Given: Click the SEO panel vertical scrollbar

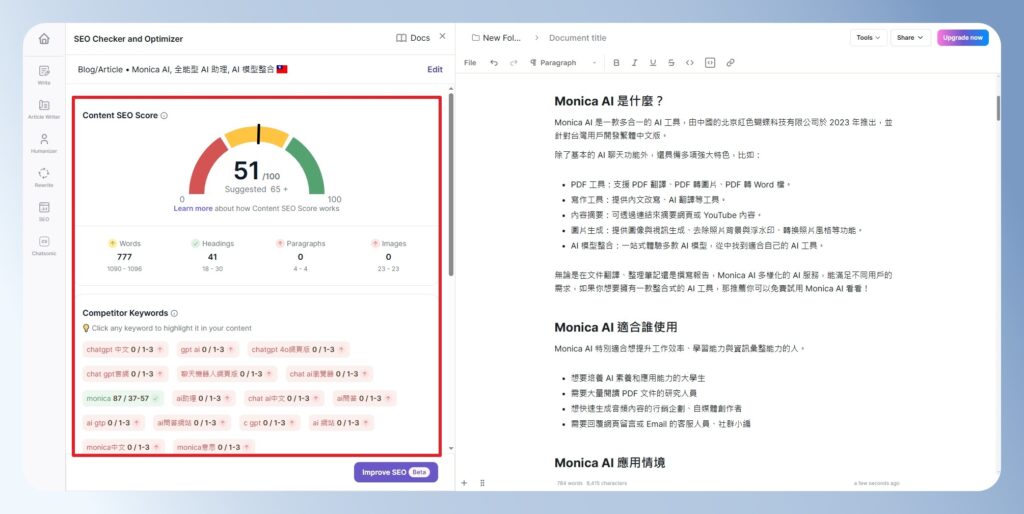Looking at the screenshot, I should (450, 184).
